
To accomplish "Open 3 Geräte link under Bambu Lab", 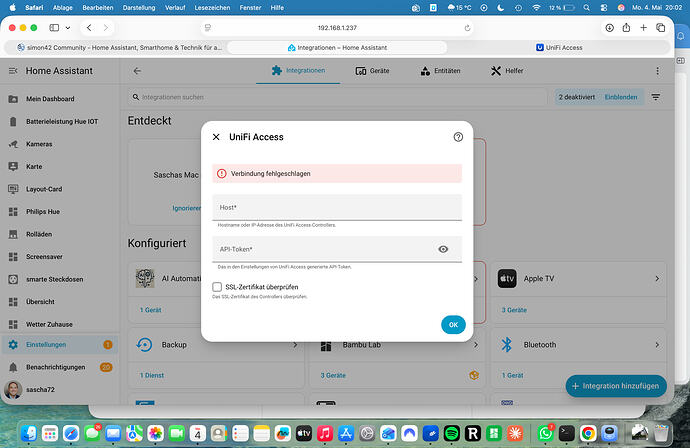I will click(x=333, y=375).
